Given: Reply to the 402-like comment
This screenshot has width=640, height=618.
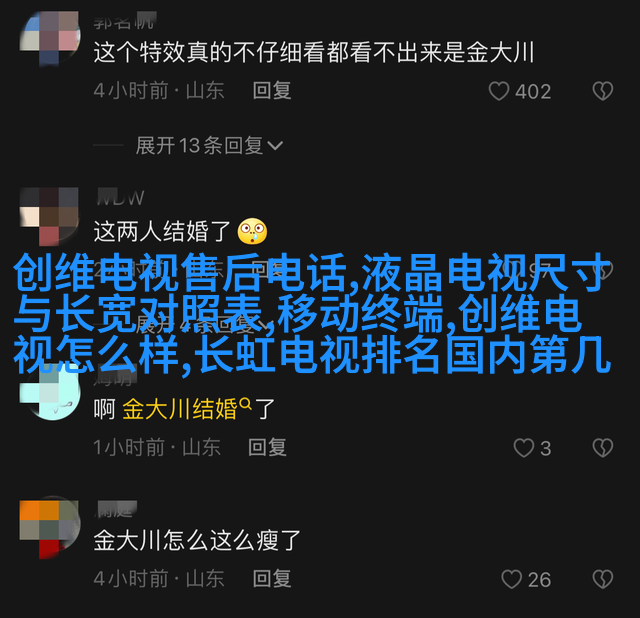Looking at the screenshot, I should pyautogui.click(x=272, y=90).
